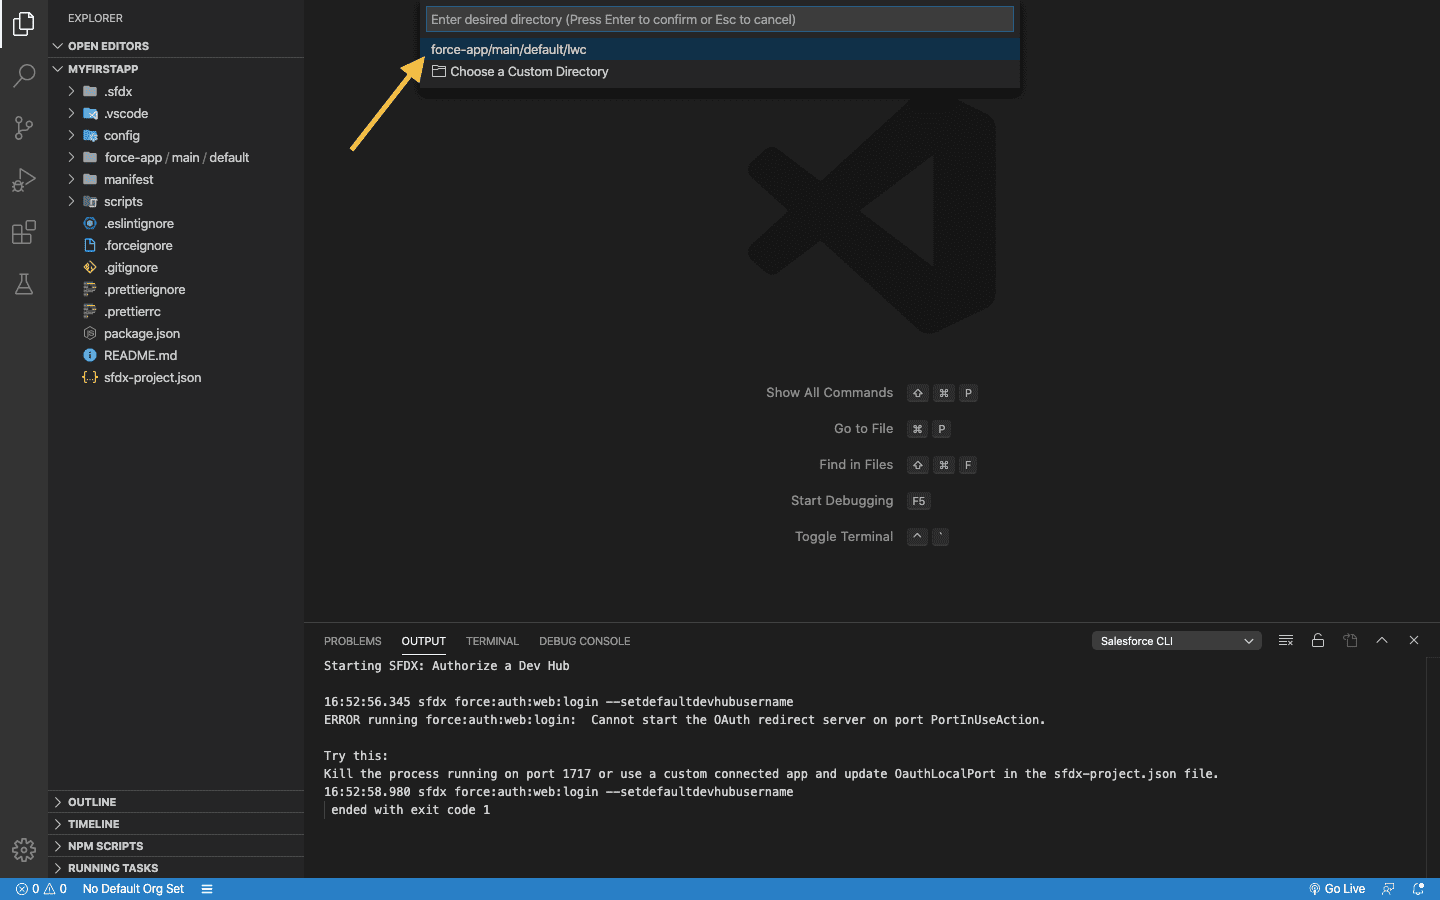This screenshot has height=900, width=1440.
Task: Open the Salesforce CLI output channel dropdown
Action: [x=1177, y=641]
